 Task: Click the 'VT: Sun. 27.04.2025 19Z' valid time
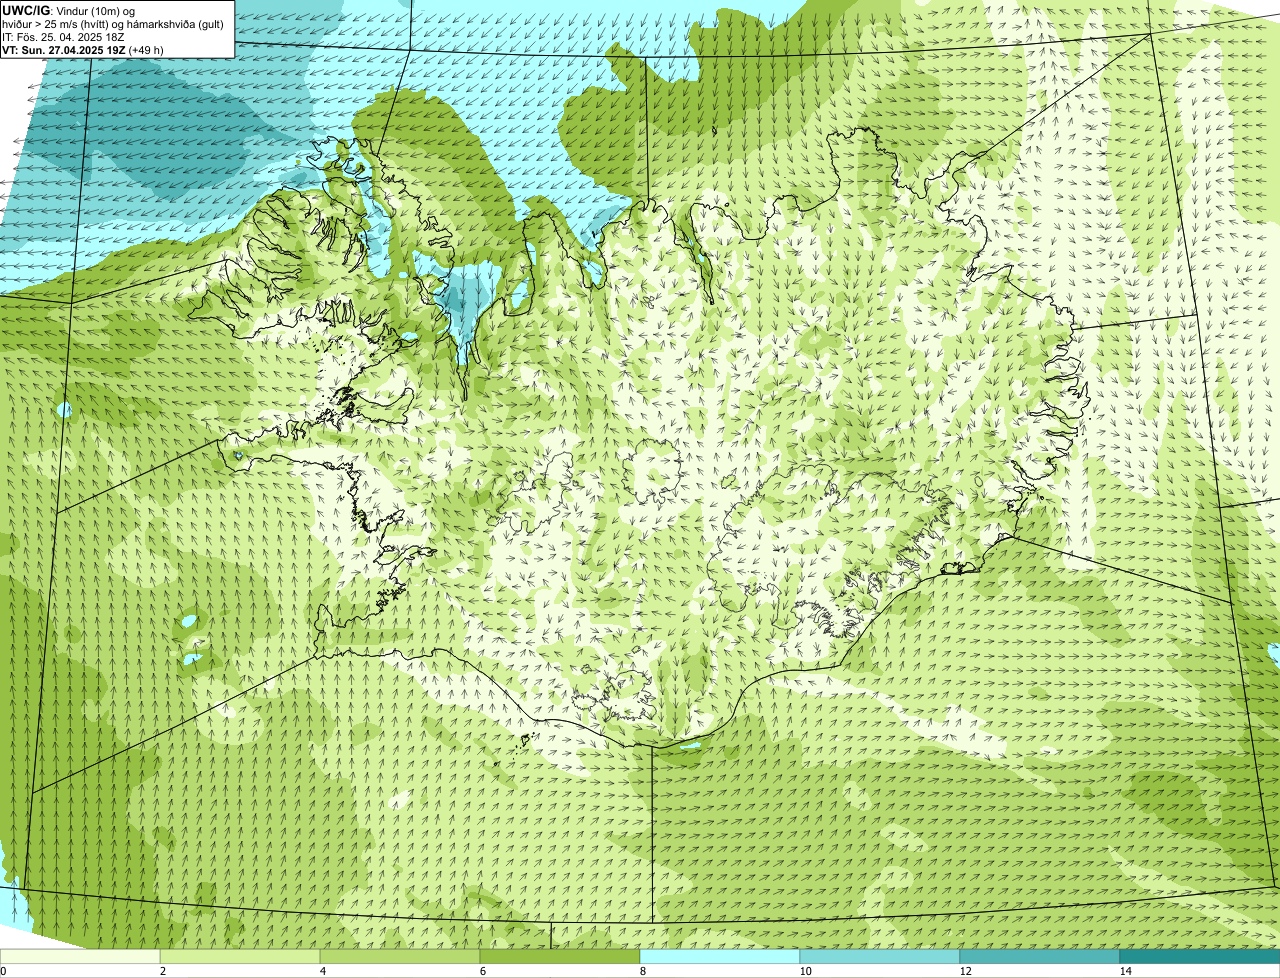[x=64, y=50]
